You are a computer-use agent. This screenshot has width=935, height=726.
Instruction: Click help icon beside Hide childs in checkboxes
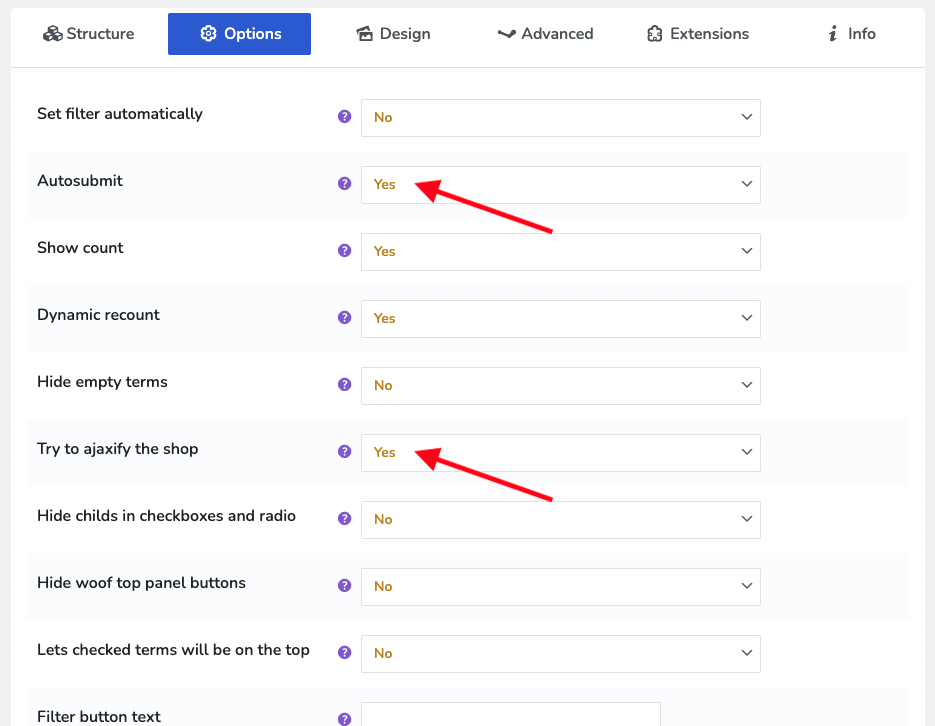(344, 519)
